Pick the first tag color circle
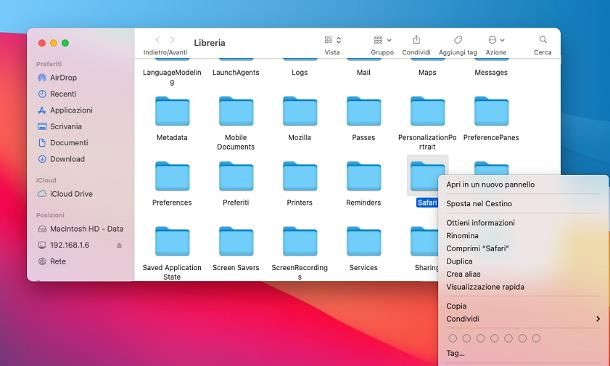This screenshot has width=610, height=366. tap(452, 338)
